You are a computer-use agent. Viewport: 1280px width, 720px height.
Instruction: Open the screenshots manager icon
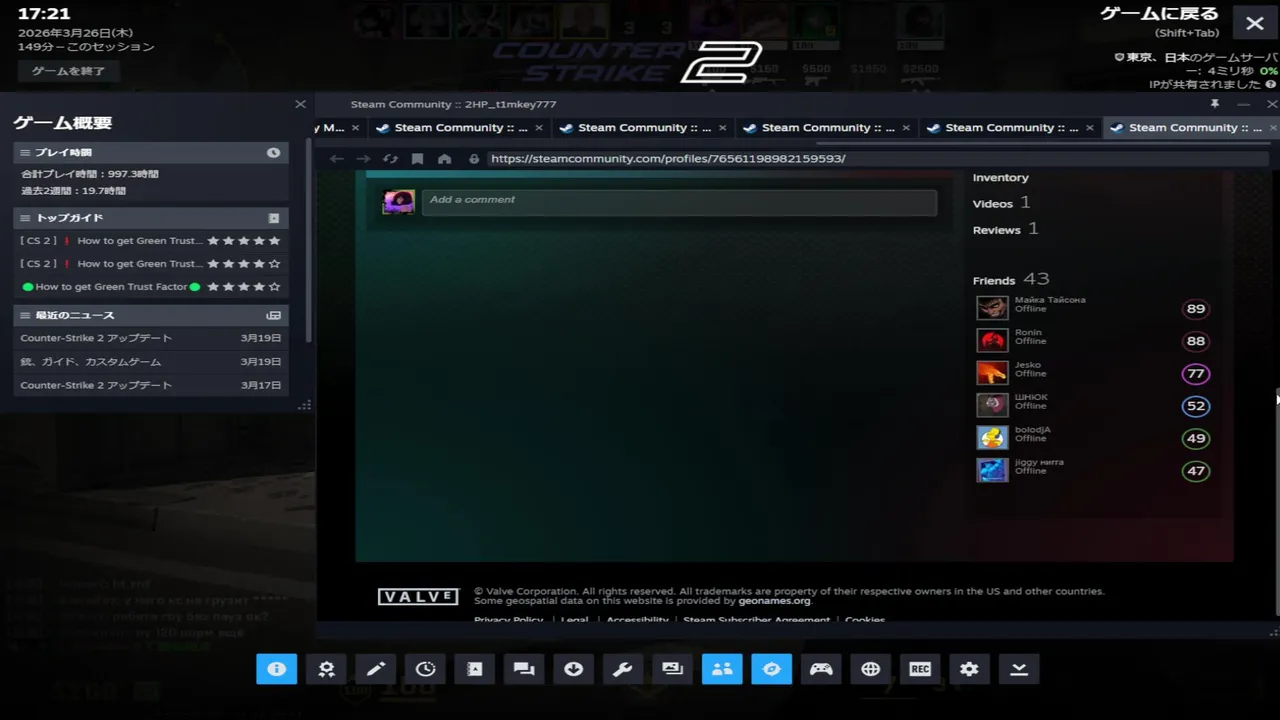[x=673, y=669]
